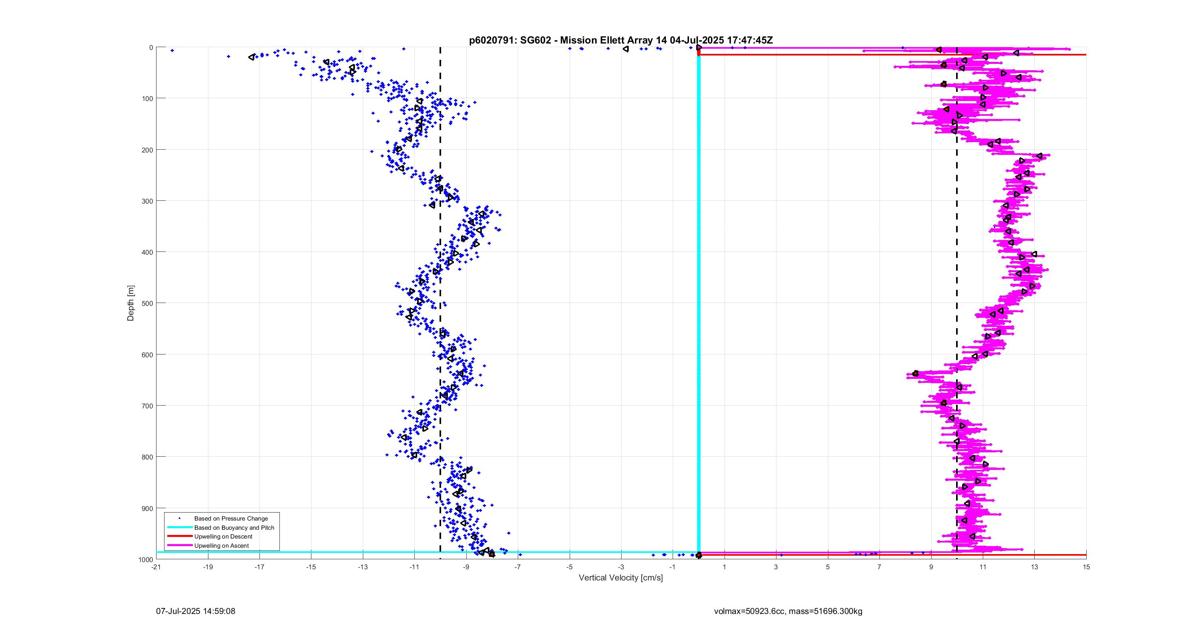Viewport: 1200px width, 628px height.
Task: Select legend entry 'Upwelling on Ascent'
Action: [x=223, y=545]
